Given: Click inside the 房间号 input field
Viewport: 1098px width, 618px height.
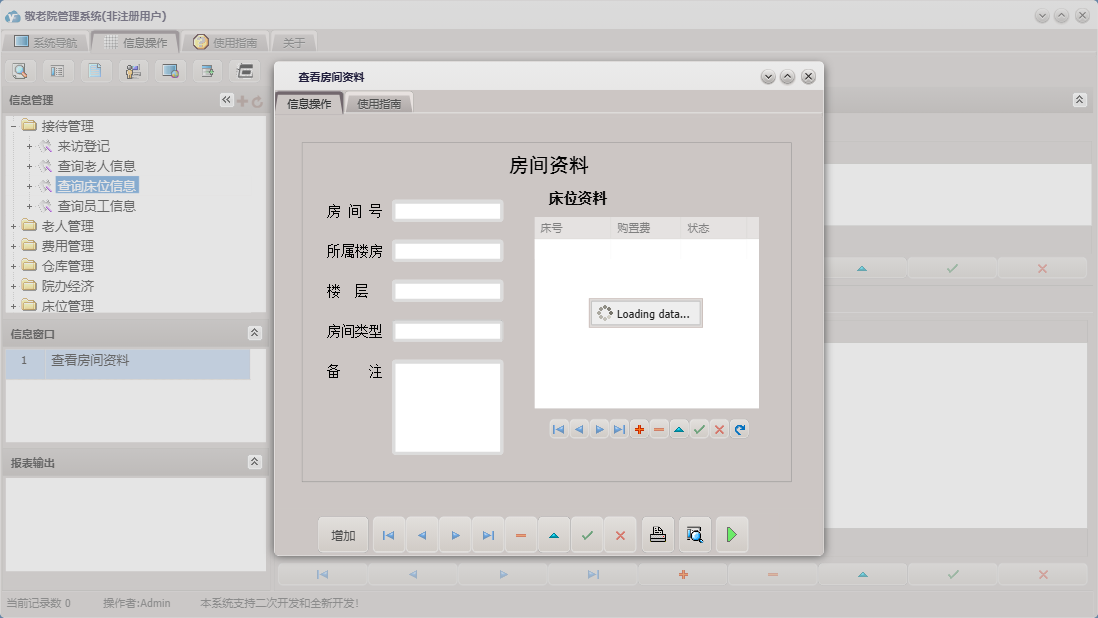Looking at the screenshot, I should 447,210.
